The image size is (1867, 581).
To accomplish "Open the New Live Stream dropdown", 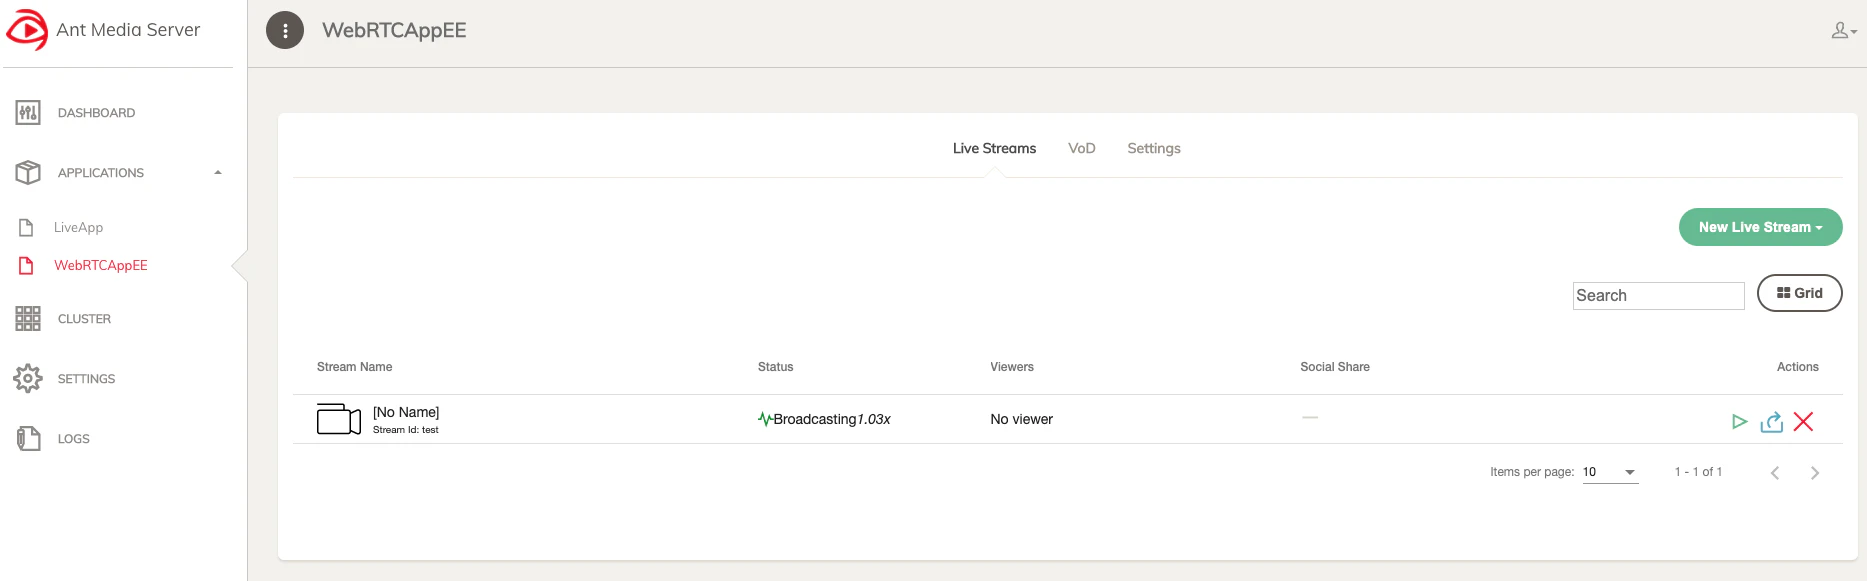I will tap(1760, 227).
